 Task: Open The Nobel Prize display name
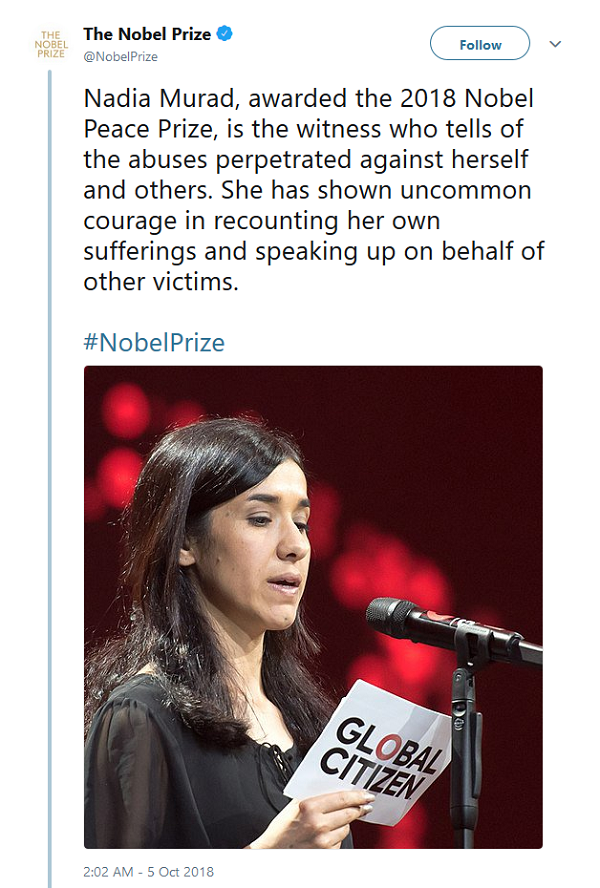146,35
